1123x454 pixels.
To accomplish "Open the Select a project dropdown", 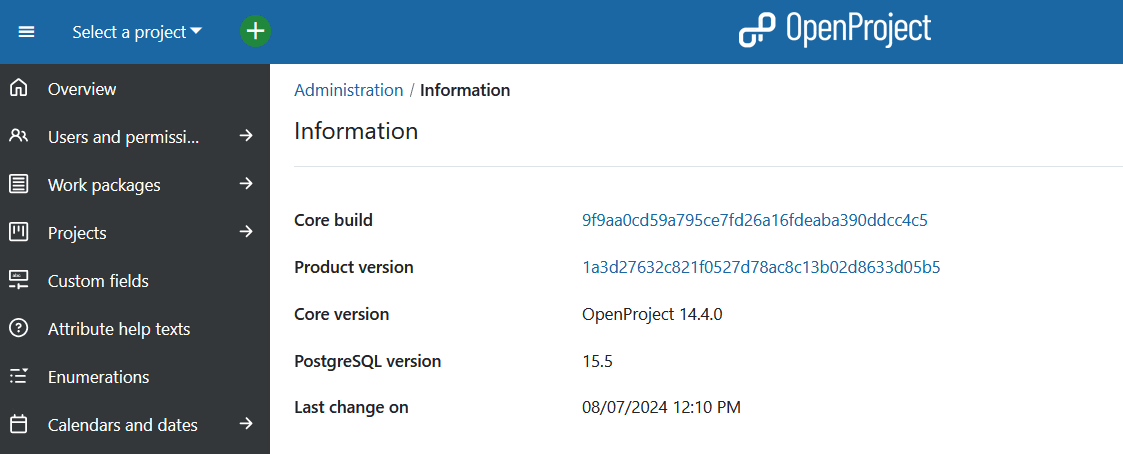I will 136,32.
